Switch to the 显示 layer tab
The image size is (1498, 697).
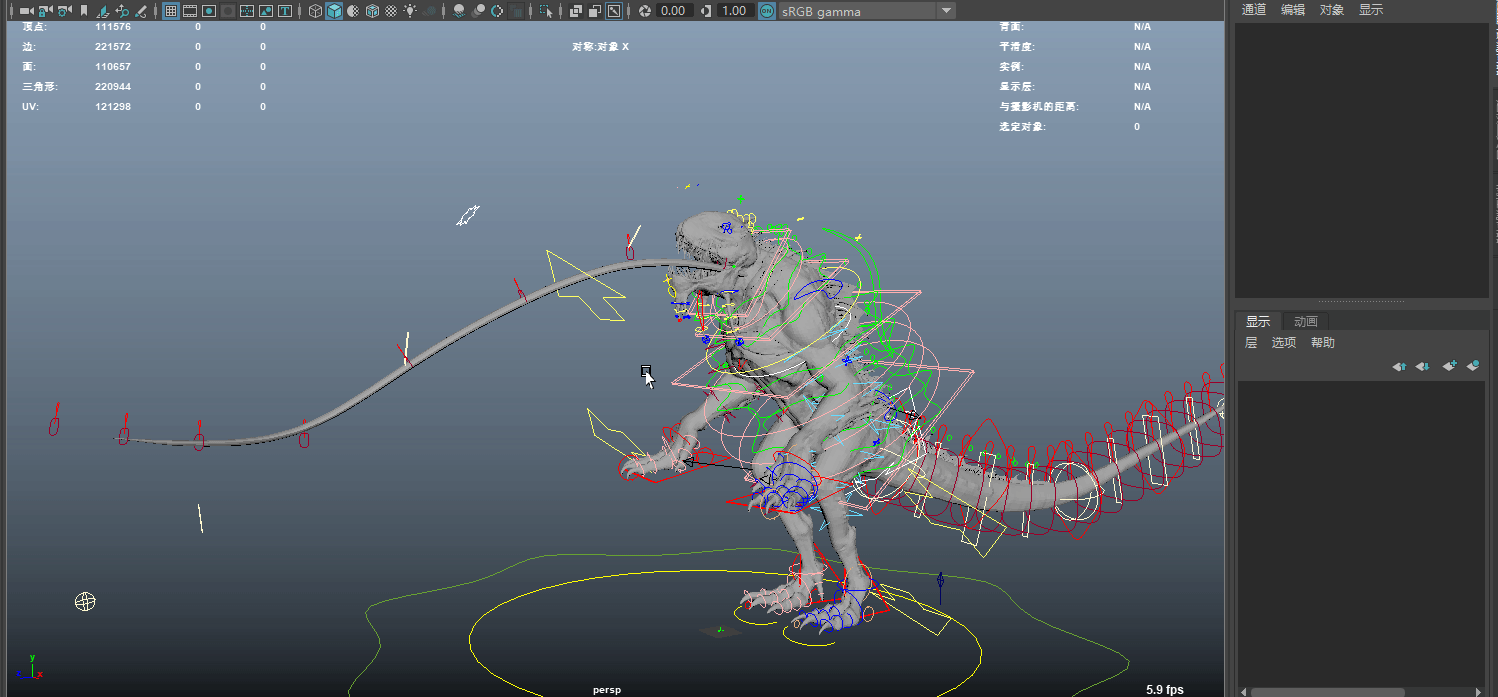[x=1258, y=321]
